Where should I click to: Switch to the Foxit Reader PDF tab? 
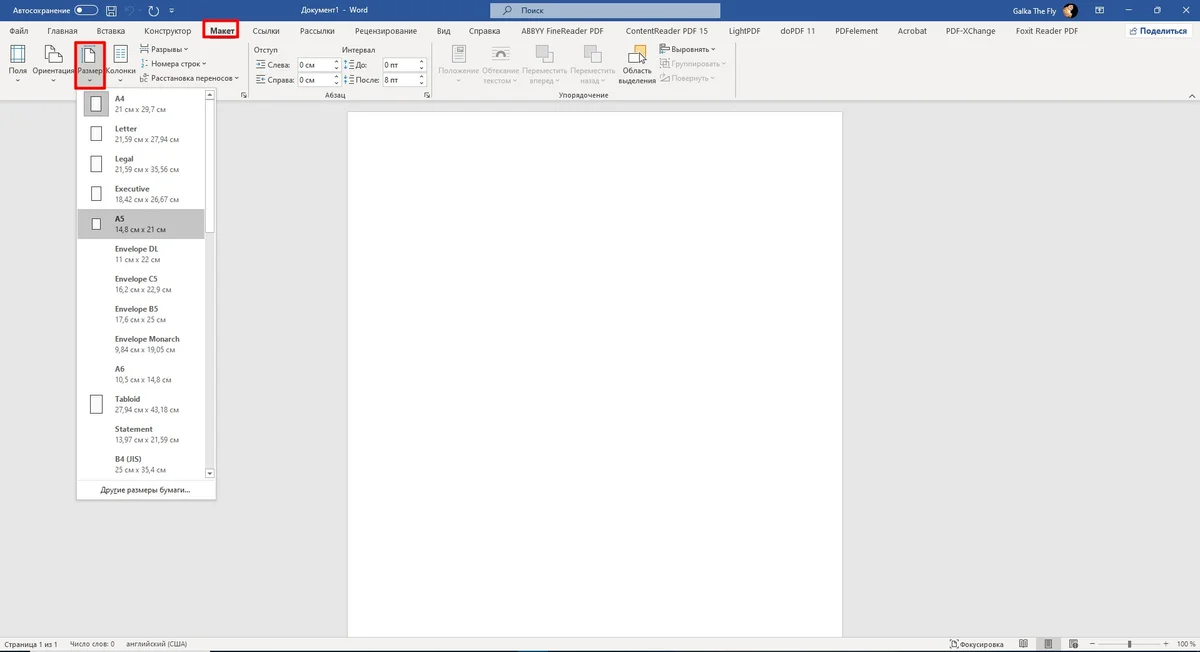point(1049,31)
